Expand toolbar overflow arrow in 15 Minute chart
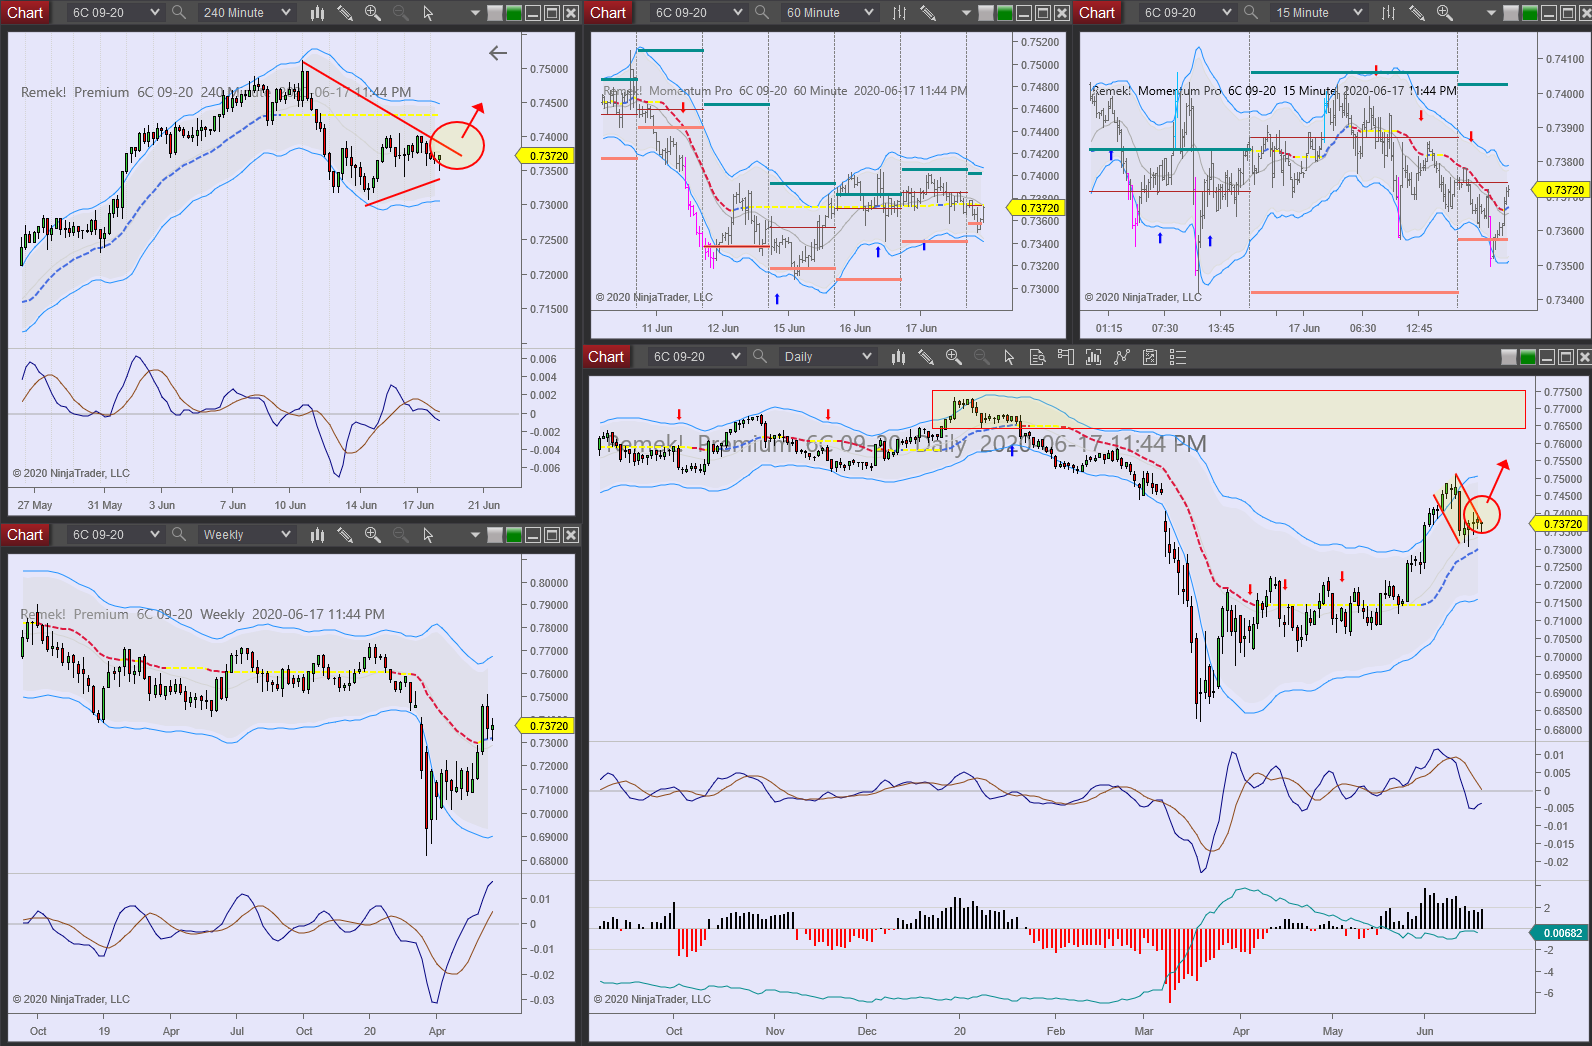 pos(1490,13)
